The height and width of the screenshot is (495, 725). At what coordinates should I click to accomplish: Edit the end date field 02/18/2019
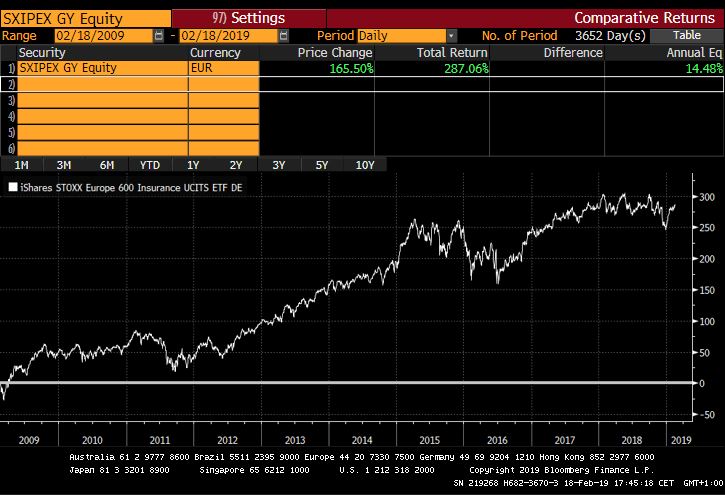click(x=229, y=36)
